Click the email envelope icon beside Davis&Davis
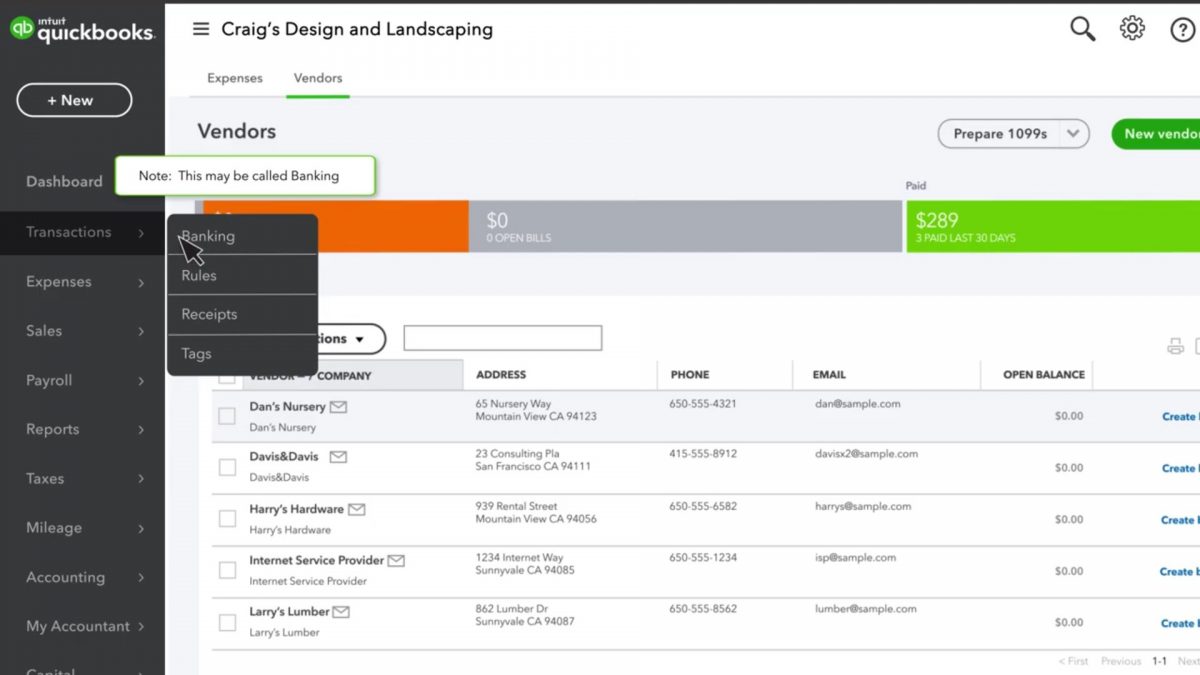Viewport: 1200px width, 675px height. [338, 457]
